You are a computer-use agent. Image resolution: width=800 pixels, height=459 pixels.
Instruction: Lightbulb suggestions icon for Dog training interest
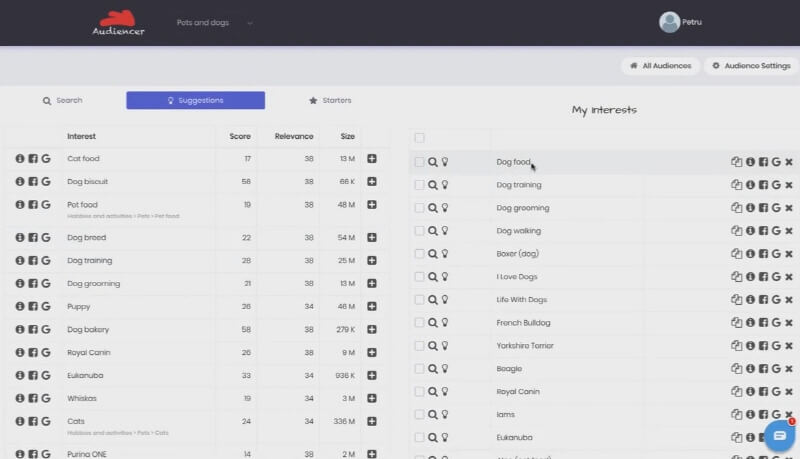click(445, 185)
